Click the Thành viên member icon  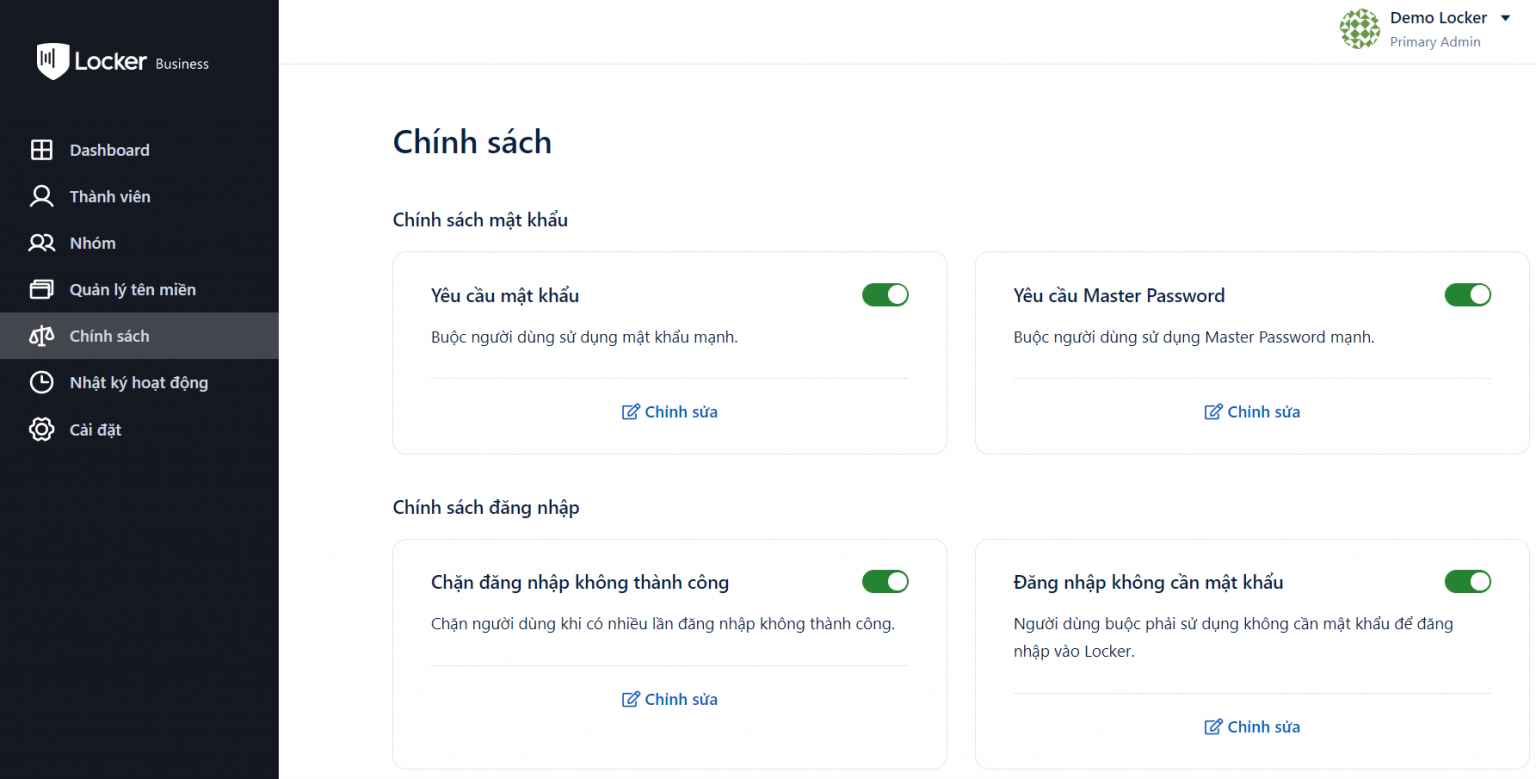(x=42, y=196)
